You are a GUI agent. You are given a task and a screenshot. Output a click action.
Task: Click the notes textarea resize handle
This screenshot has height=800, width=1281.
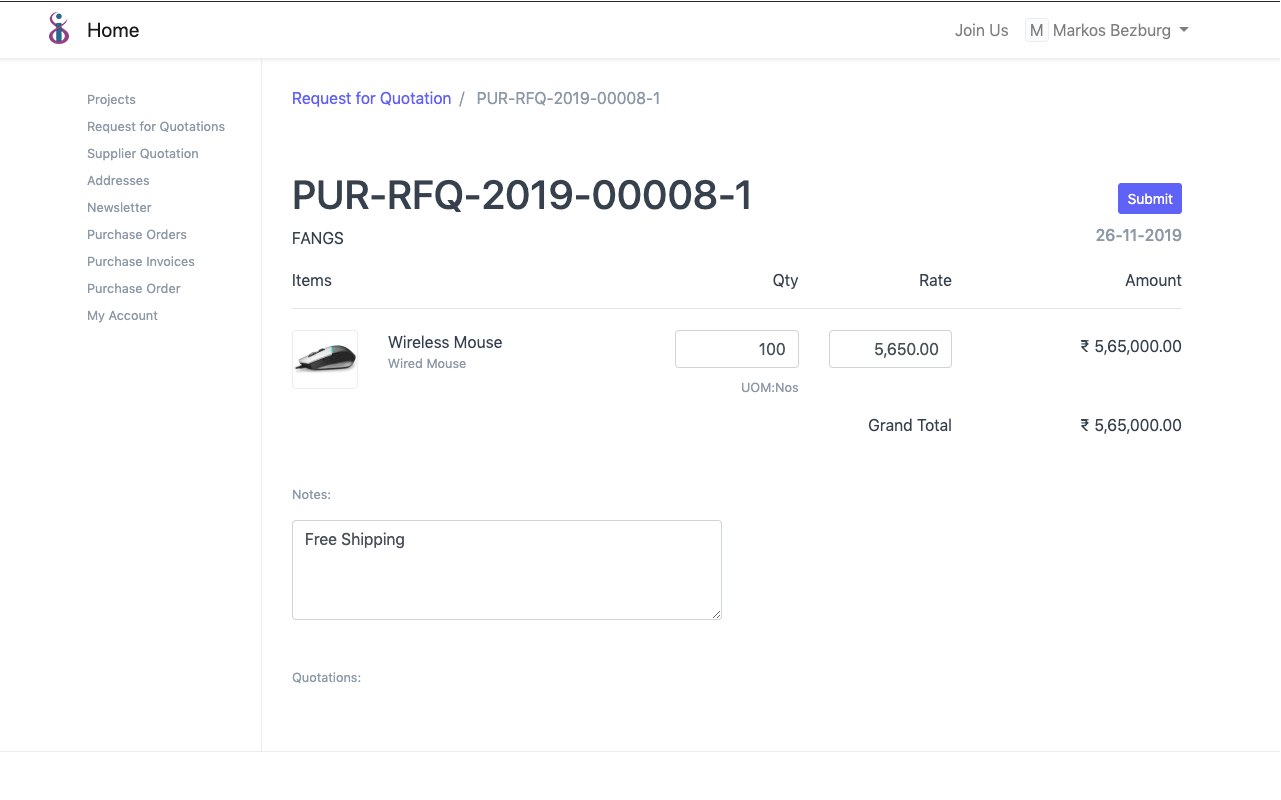[717, 616]
